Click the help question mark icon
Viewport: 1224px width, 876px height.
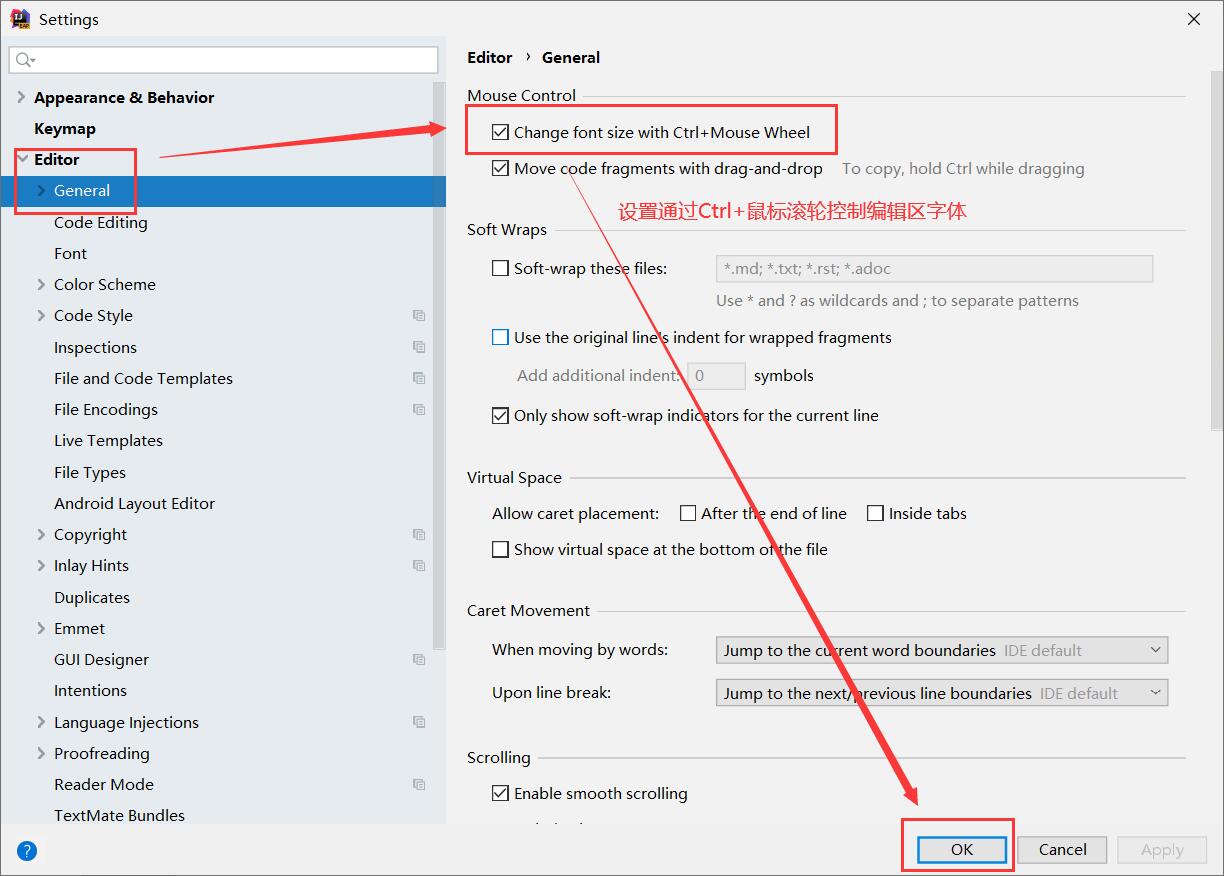(x=27, y=852)
